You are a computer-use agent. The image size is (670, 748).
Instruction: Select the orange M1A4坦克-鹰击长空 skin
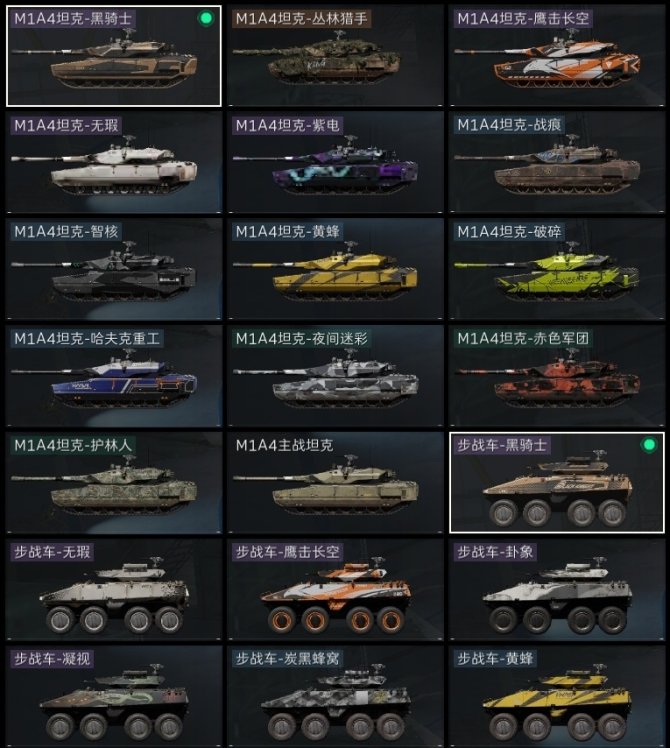tap(557, 56)
